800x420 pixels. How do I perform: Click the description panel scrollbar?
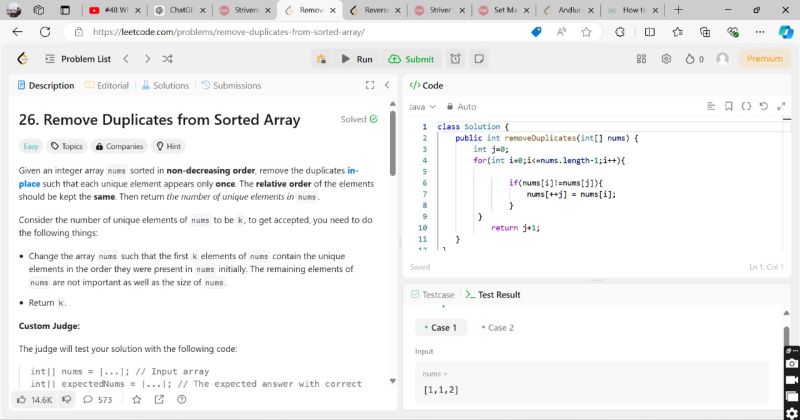tap(392, 143)
